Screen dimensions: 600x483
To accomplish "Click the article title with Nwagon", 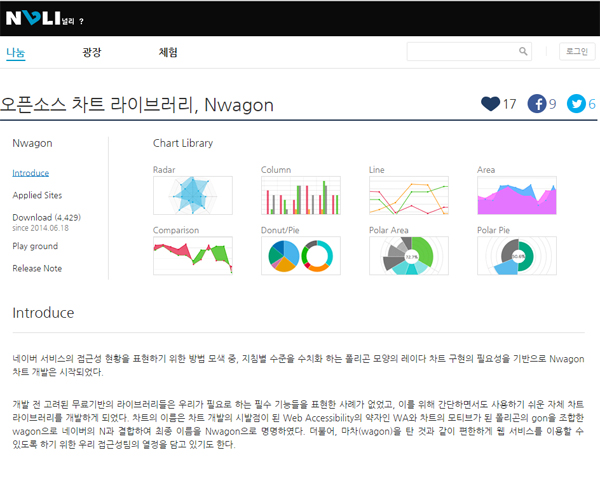I will [137, 104].
